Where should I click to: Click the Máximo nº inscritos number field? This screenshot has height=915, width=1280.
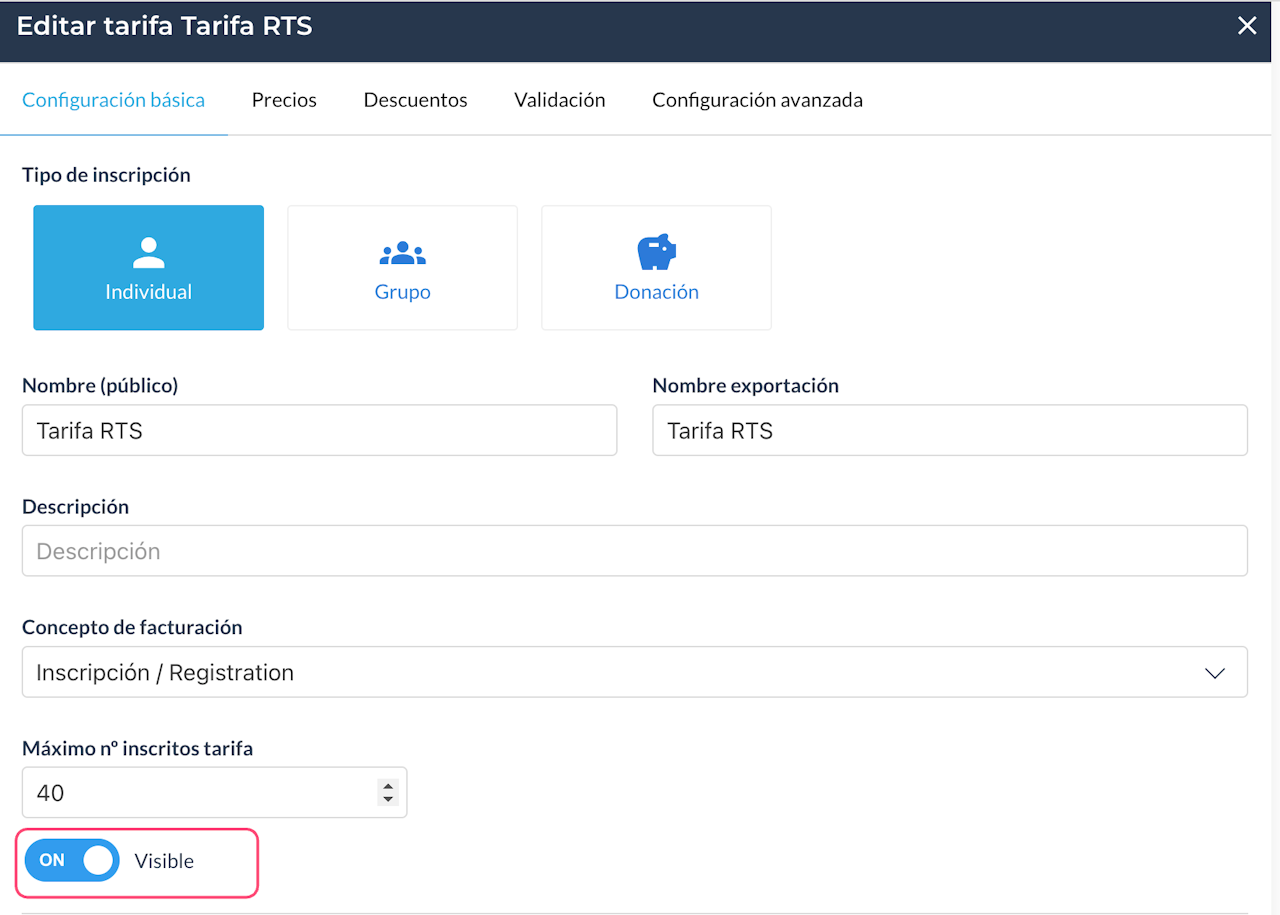(x=215, y=793)
